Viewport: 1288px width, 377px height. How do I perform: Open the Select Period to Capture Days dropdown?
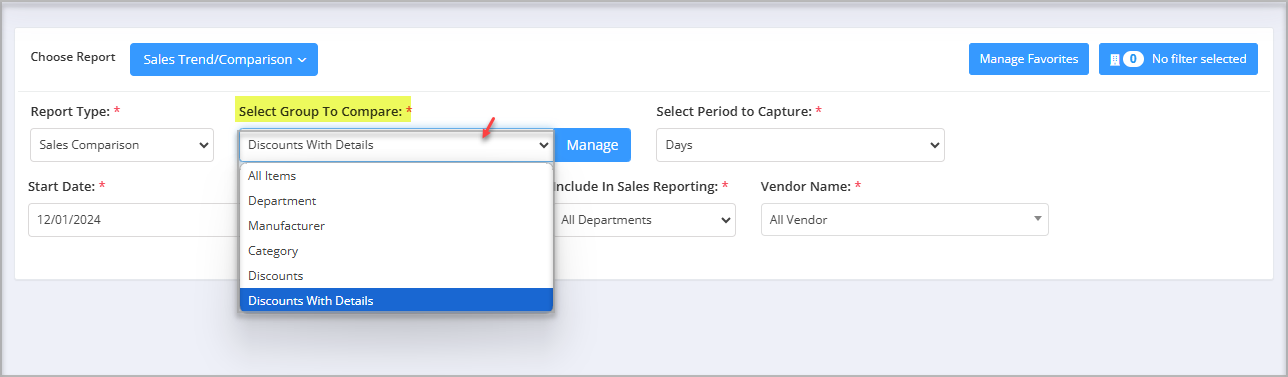click(800, 145)
